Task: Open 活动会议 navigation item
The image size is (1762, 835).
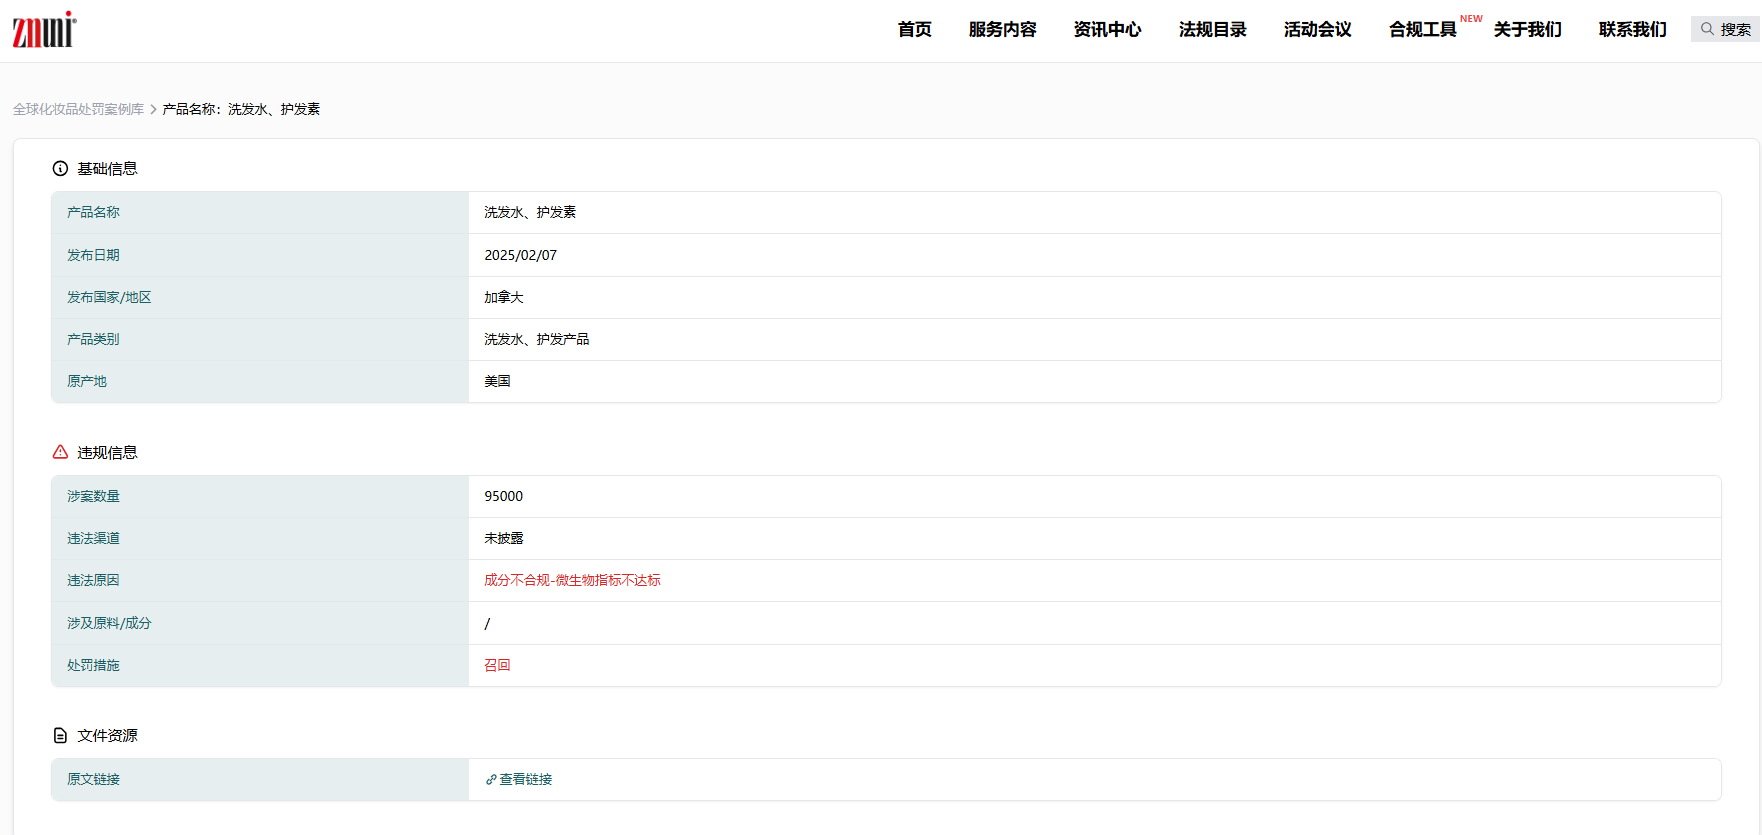Action: 1317,30
